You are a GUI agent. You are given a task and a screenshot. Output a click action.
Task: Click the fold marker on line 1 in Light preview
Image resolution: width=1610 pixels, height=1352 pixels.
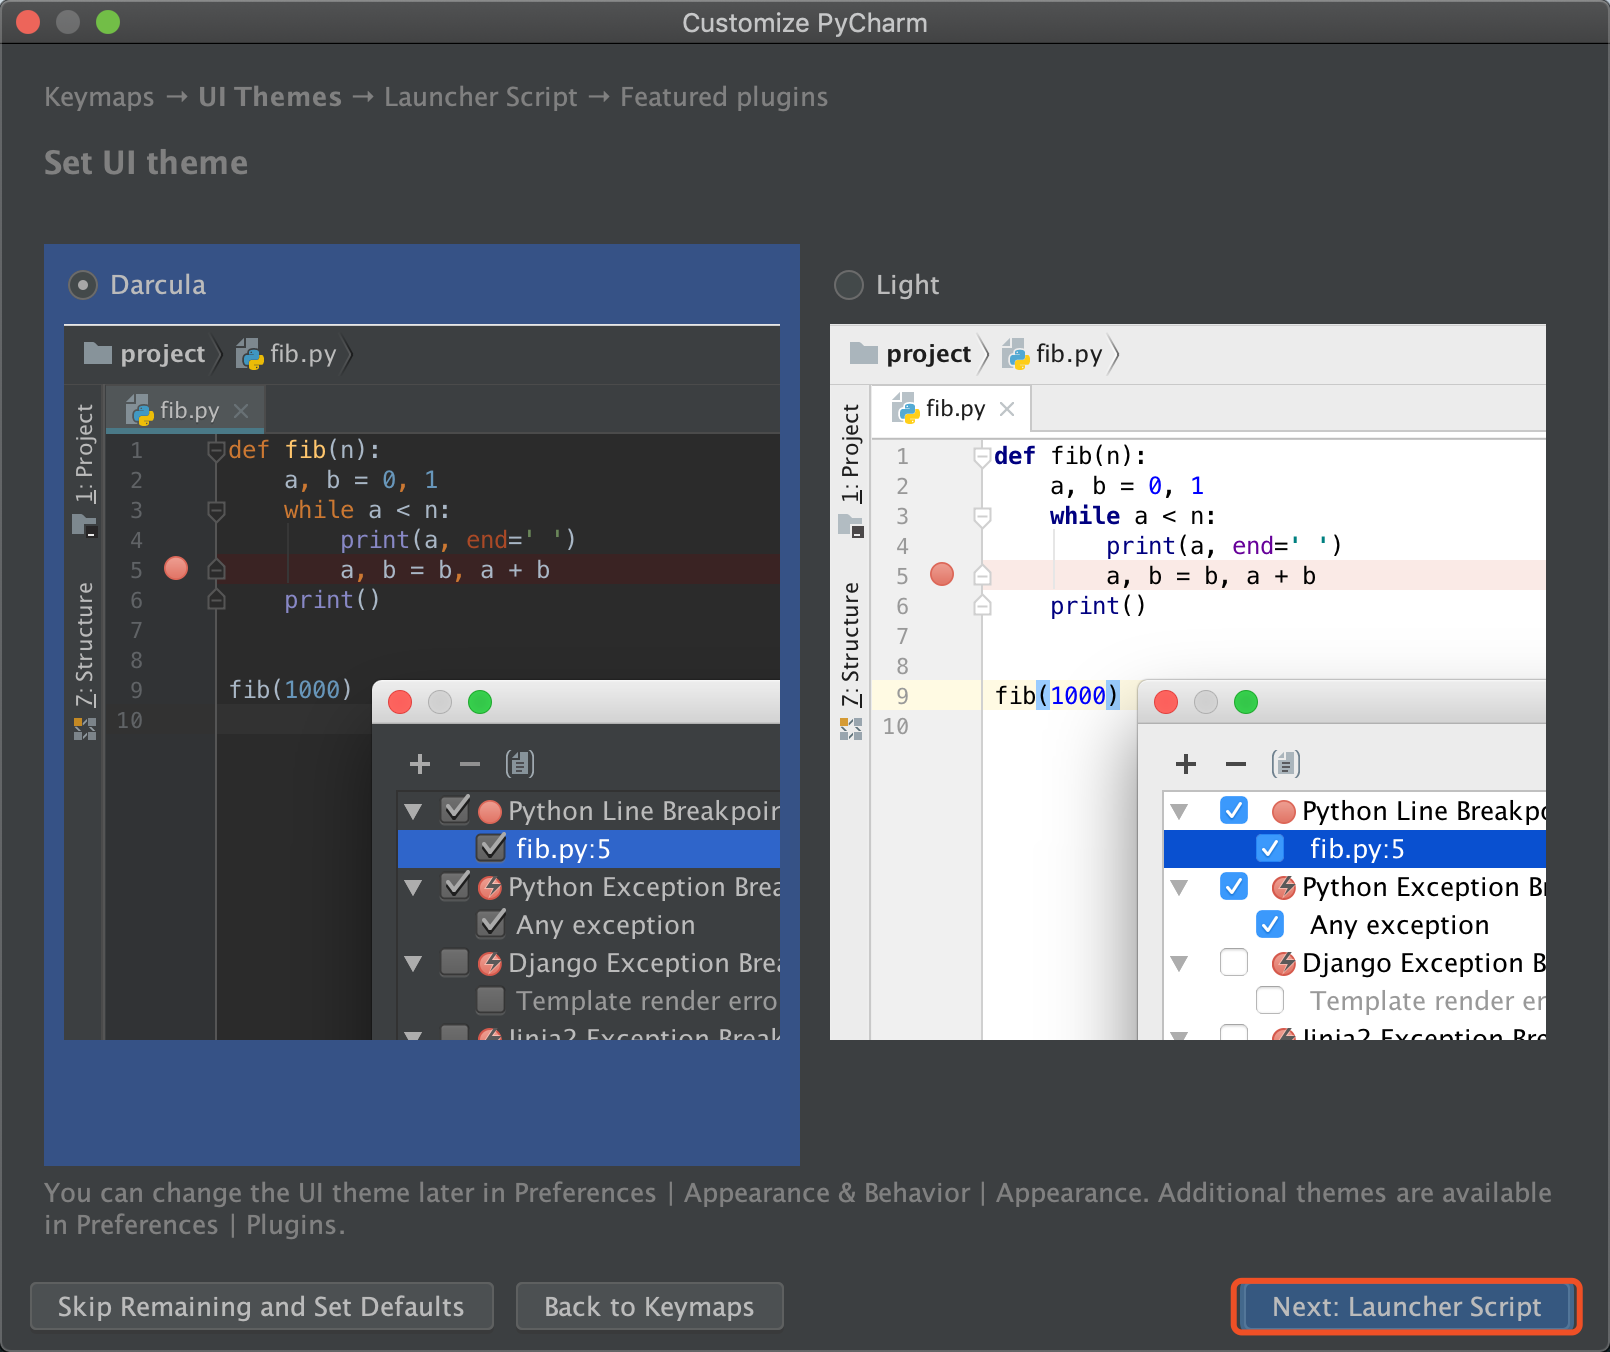point(982,457)
